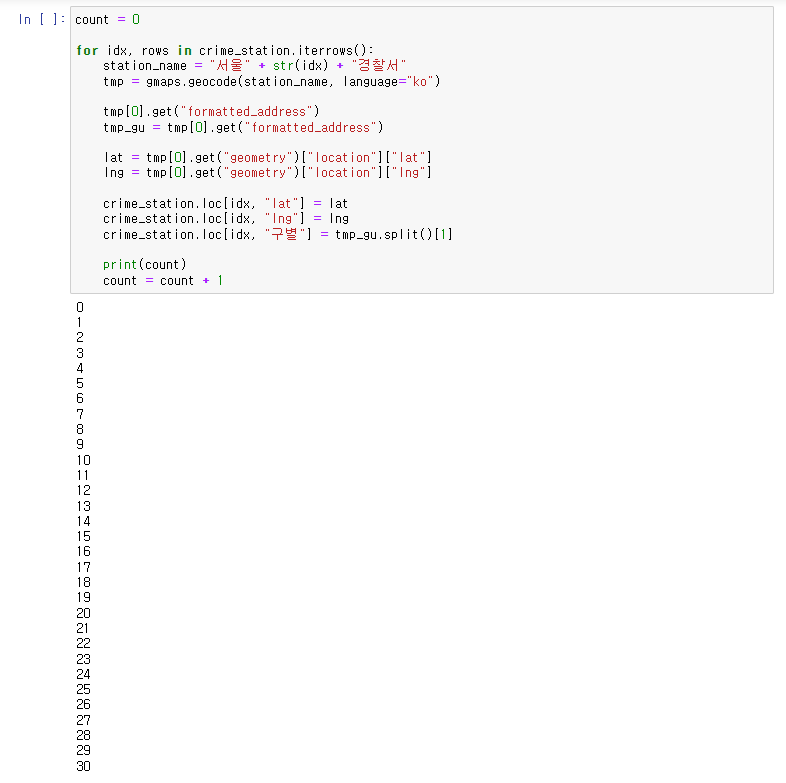Click the crime_station.loc "lat" assignment line

coord(226,204)
